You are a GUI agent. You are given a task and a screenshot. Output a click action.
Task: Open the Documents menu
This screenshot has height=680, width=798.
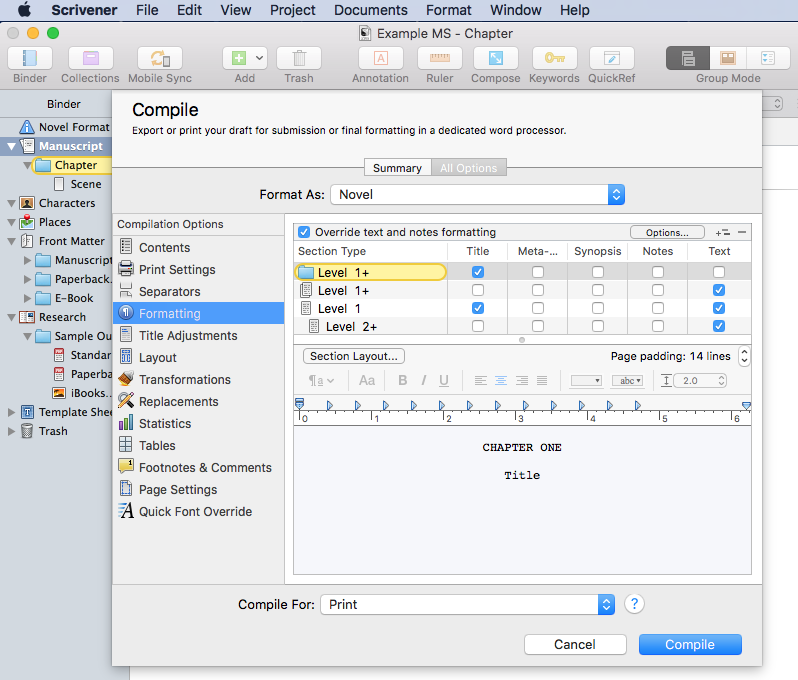click(370, 10)
